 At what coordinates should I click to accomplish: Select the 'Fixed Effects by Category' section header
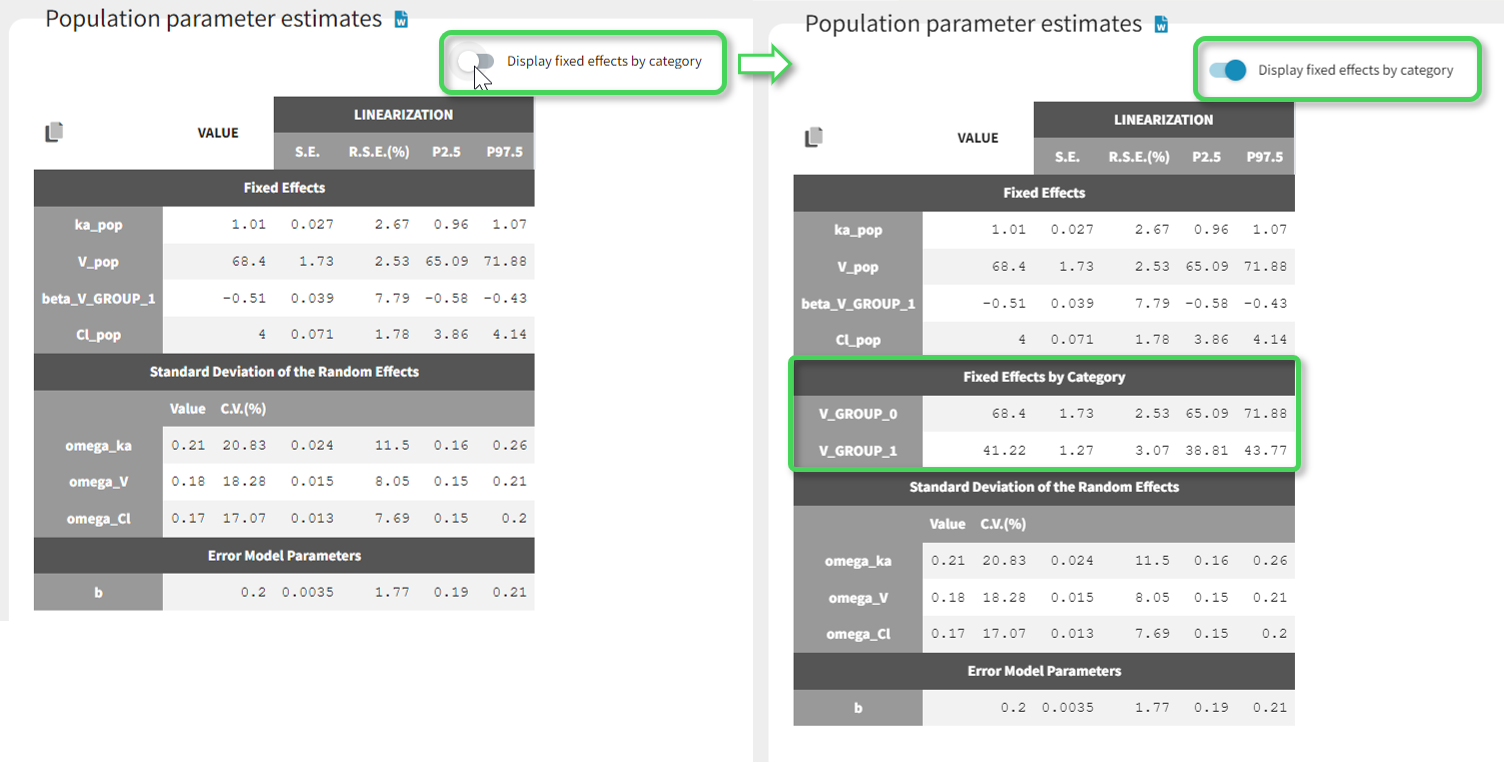(1044, 377)
